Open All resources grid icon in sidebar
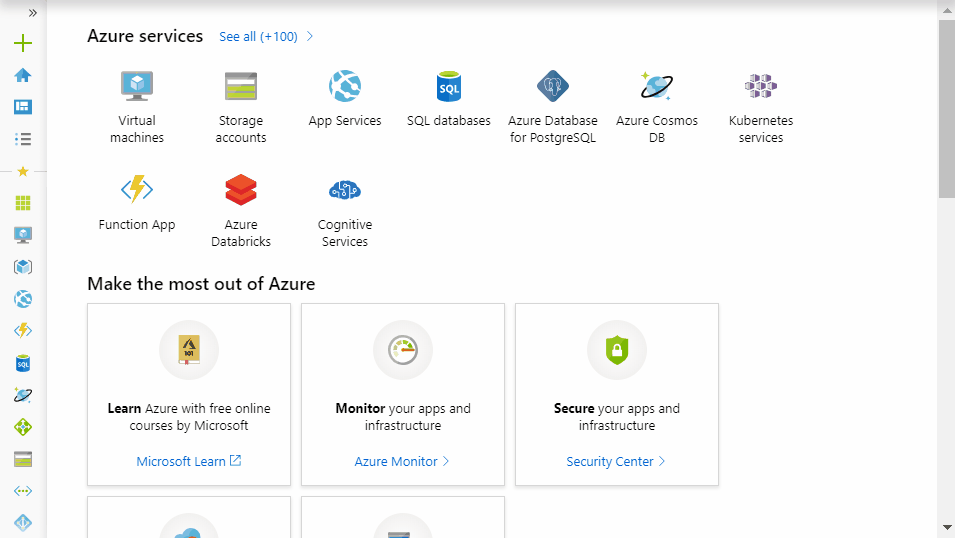Viewport: 955px width, 538px height. (x=23, y=203)
